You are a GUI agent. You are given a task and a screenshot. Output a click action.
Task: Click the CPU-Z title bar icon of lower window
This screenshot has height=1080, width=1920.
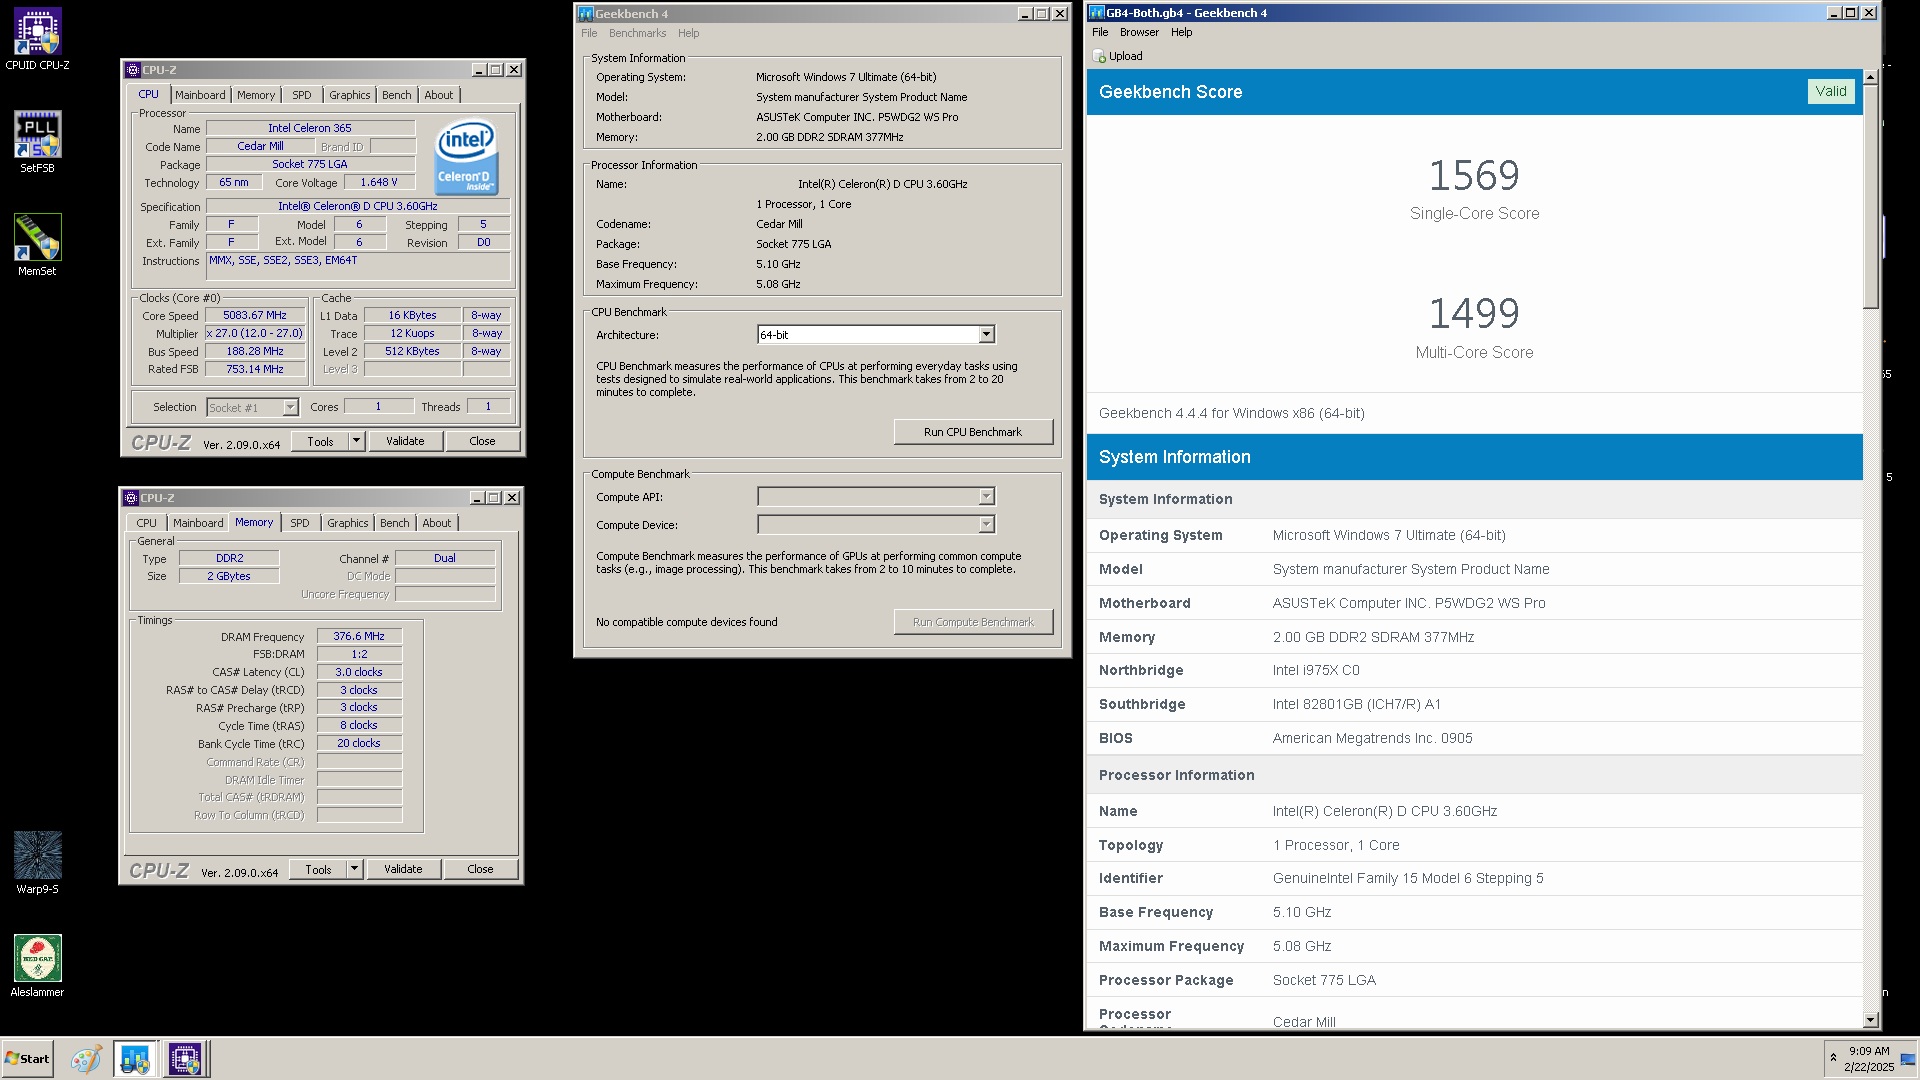click(130, 498)
